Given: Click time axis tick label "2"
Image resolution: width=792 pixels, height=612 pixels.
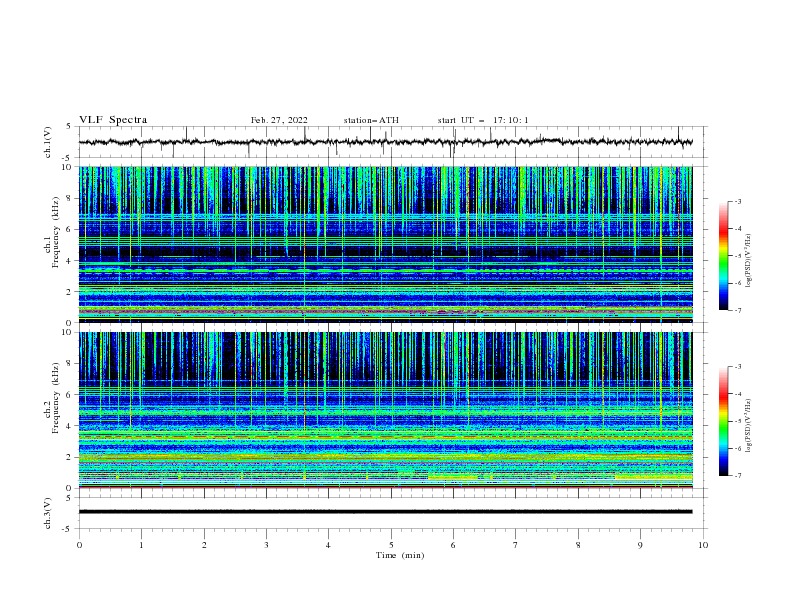Looking at the screenshot, I should pos(204,545).
